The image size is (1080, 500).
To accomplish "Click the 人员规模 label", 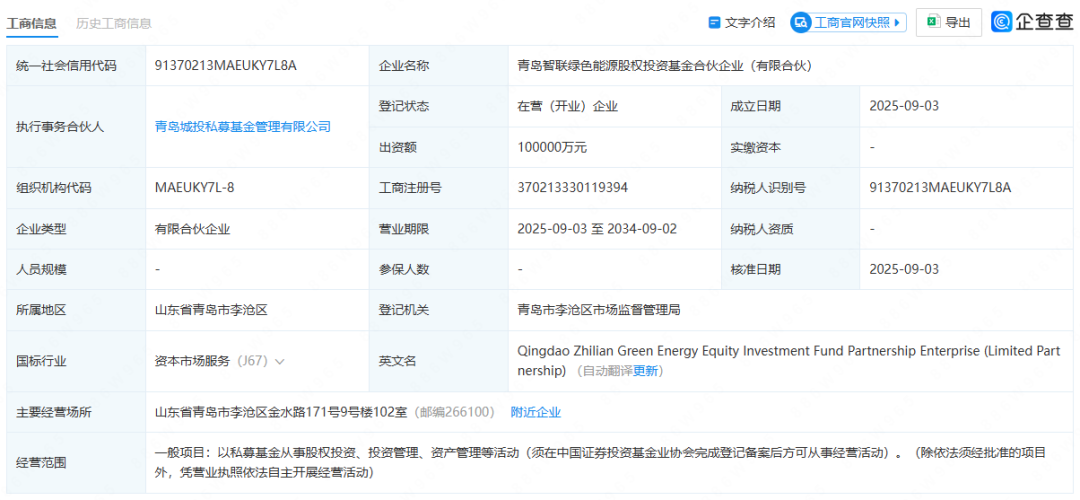I will pyautogui.click(x=41, y=269).
